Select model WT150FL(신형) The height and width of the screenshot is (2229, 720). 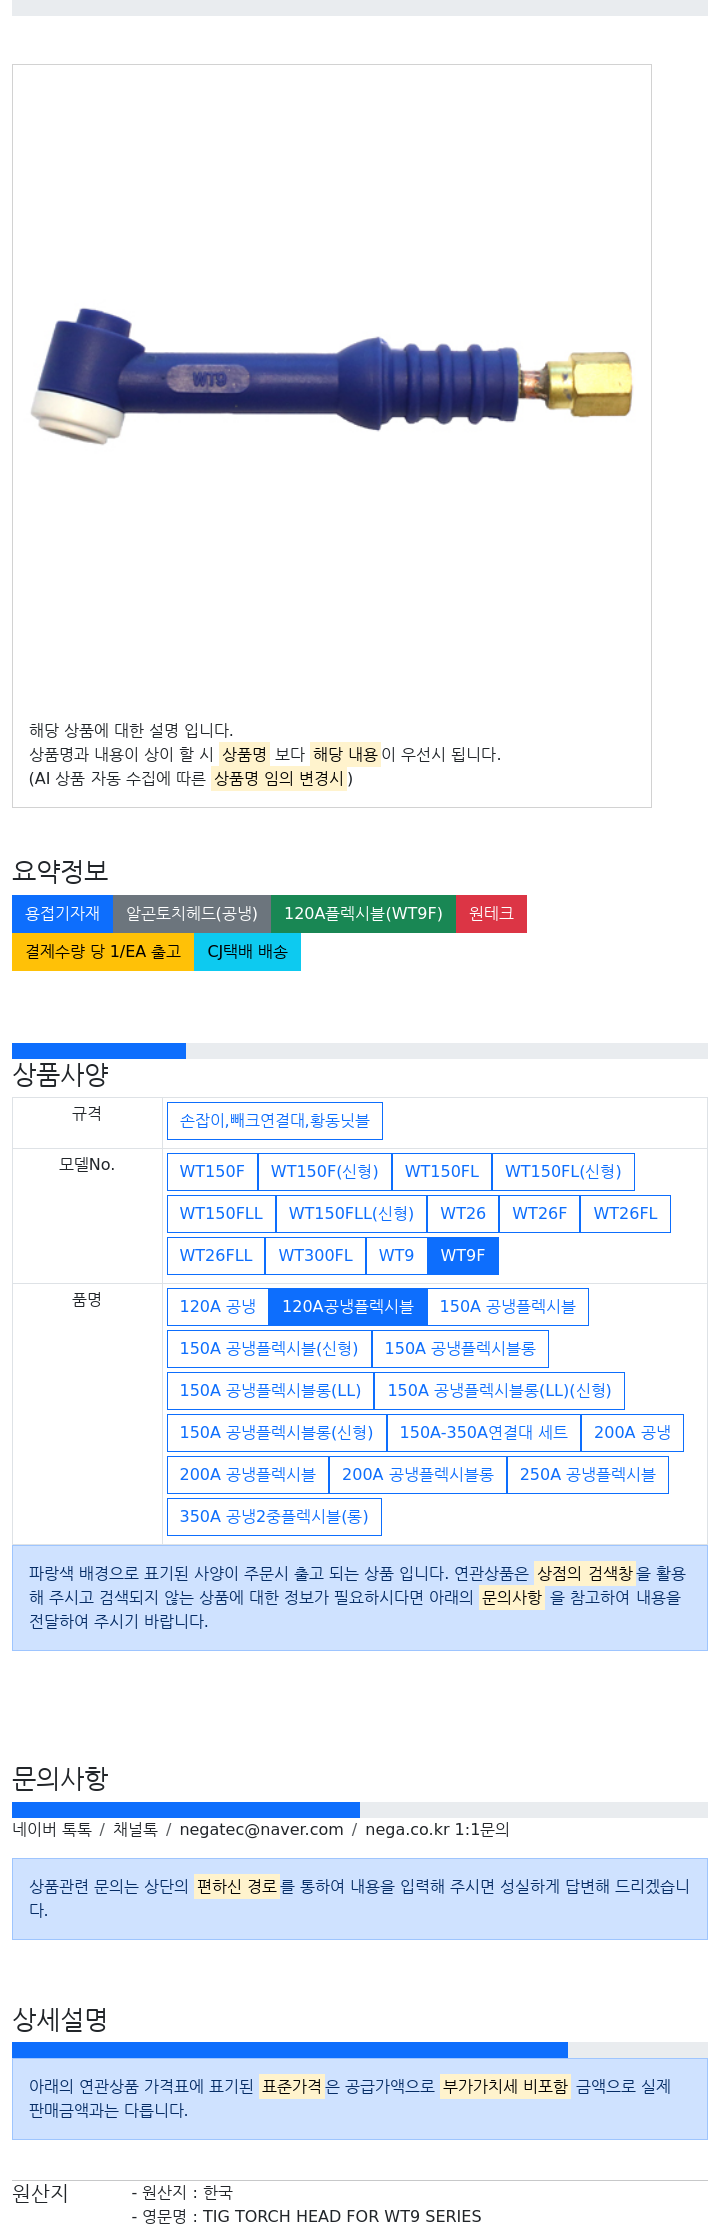563,1172
